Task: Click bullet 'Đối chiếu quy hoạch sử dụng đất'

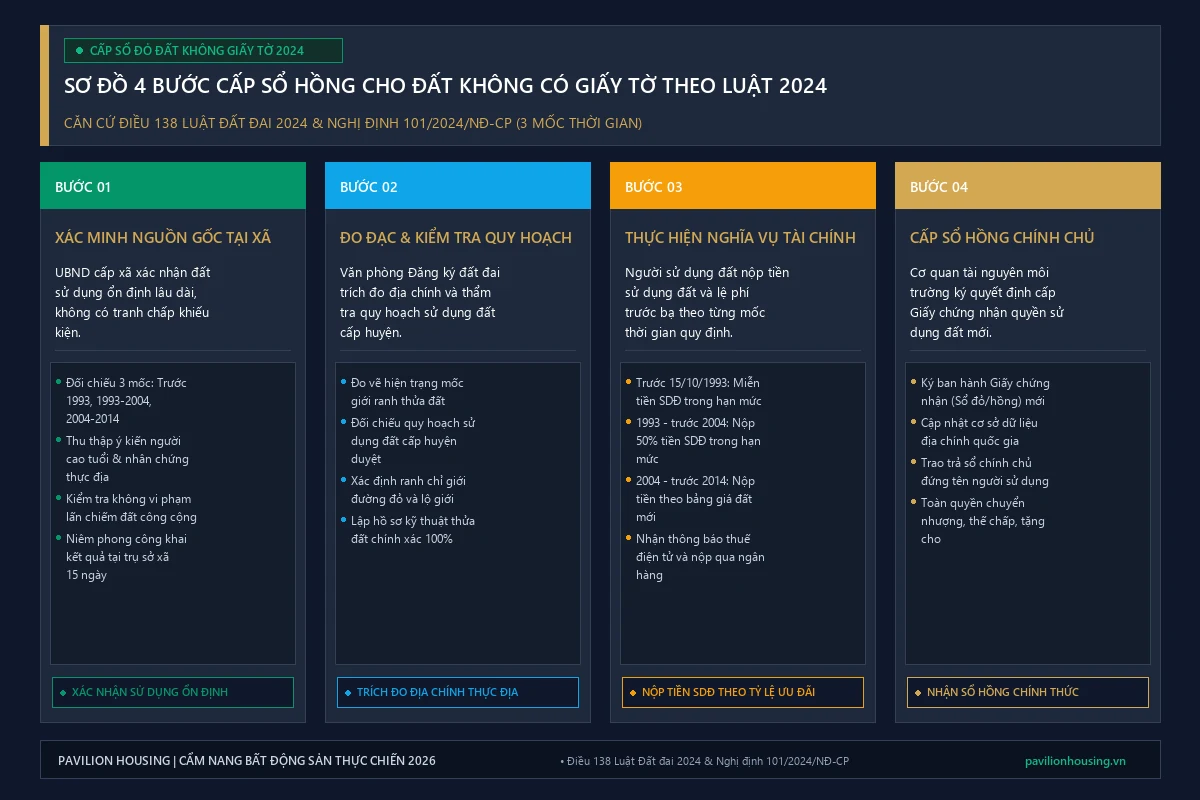Action: (408, 441)
